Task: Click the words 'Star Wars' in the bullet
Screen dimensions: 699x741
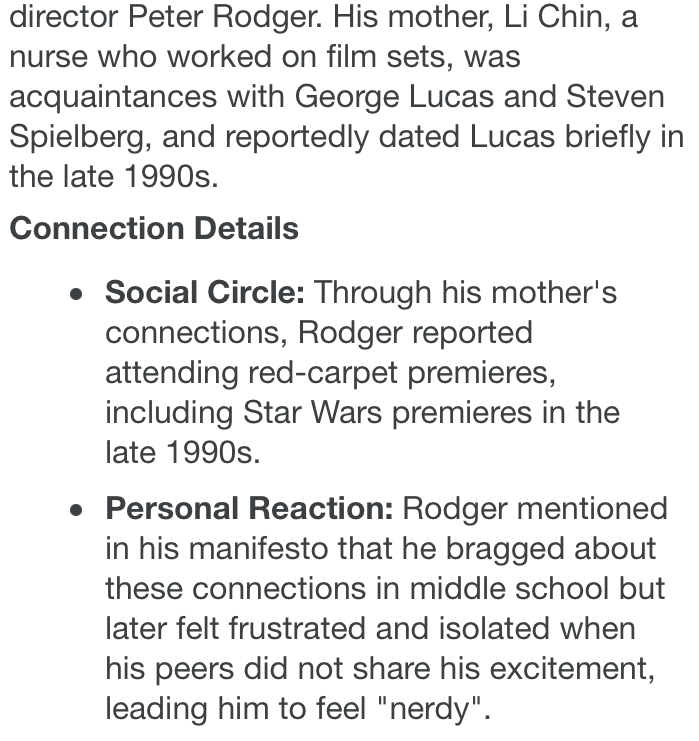Action: tap(312, 413)
